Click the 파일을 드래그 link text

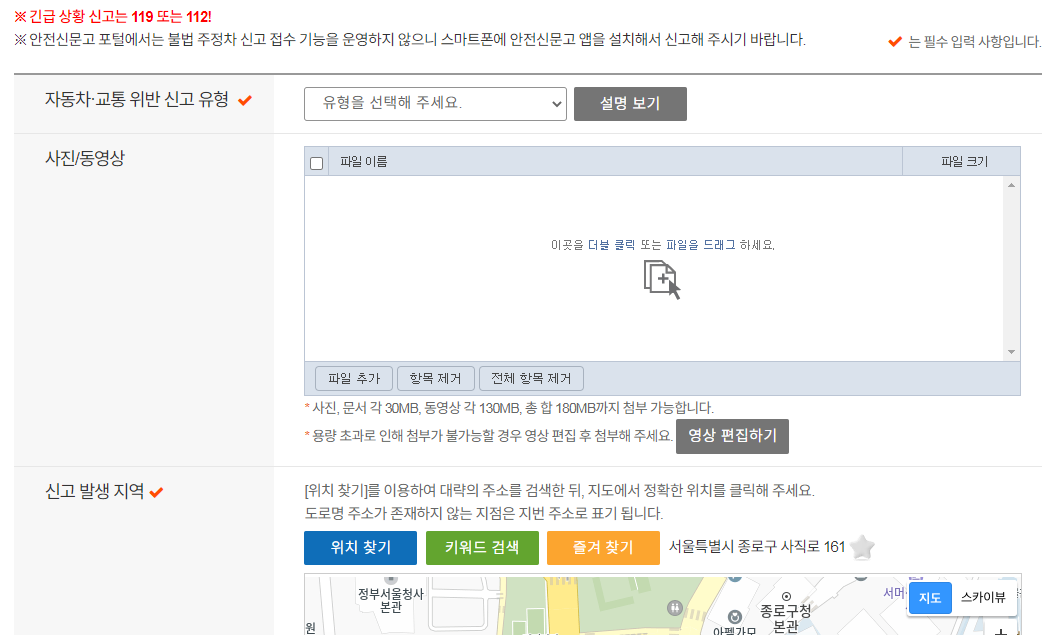click(x=700, y=245)
